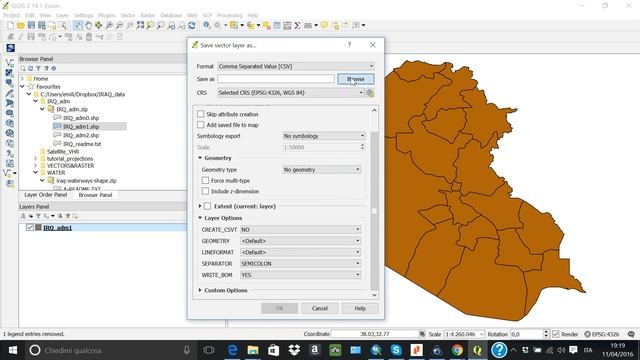The image size is (640, 360).
Task: Toggle the Render checkbox in status bar
Action: click(x=556, y=334)
